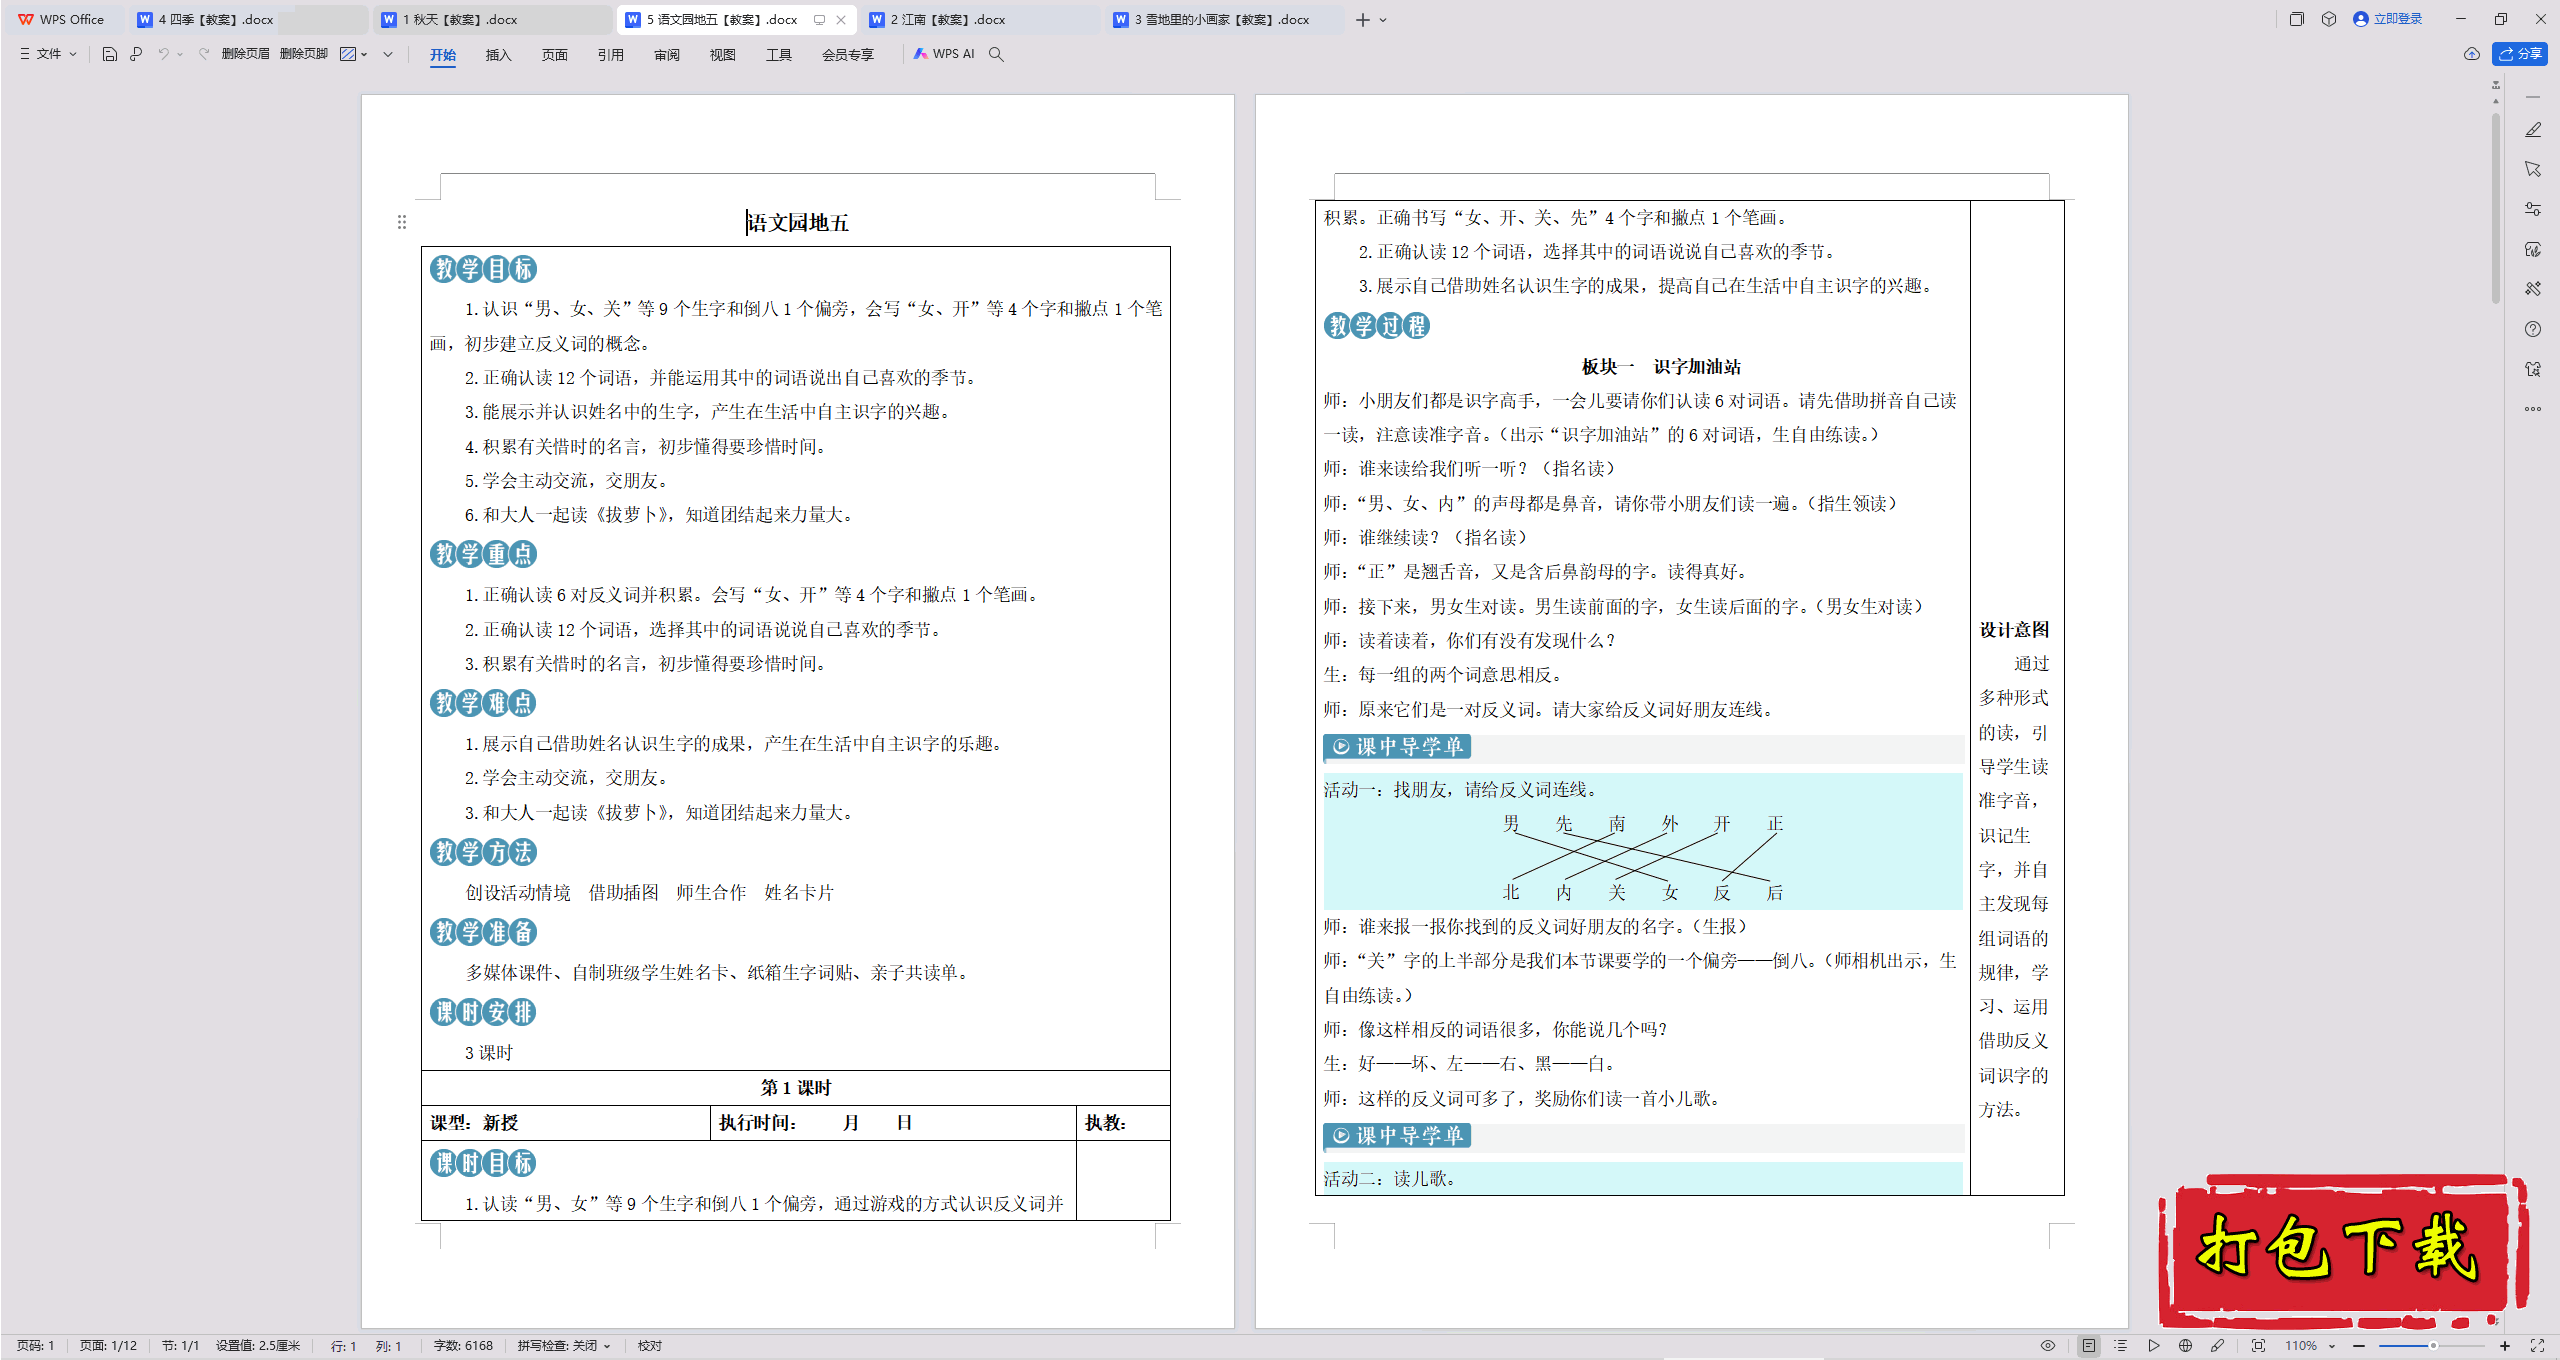
Task: Click the fit-page zoom icon
Action: [2258, 1346]
